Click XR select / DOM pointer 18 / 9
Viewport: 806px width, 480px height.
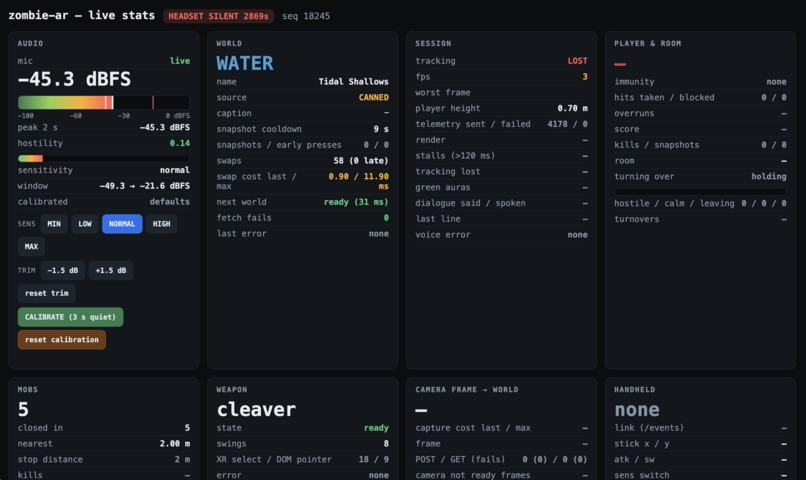pyautogui.click(x=374, y=459)
